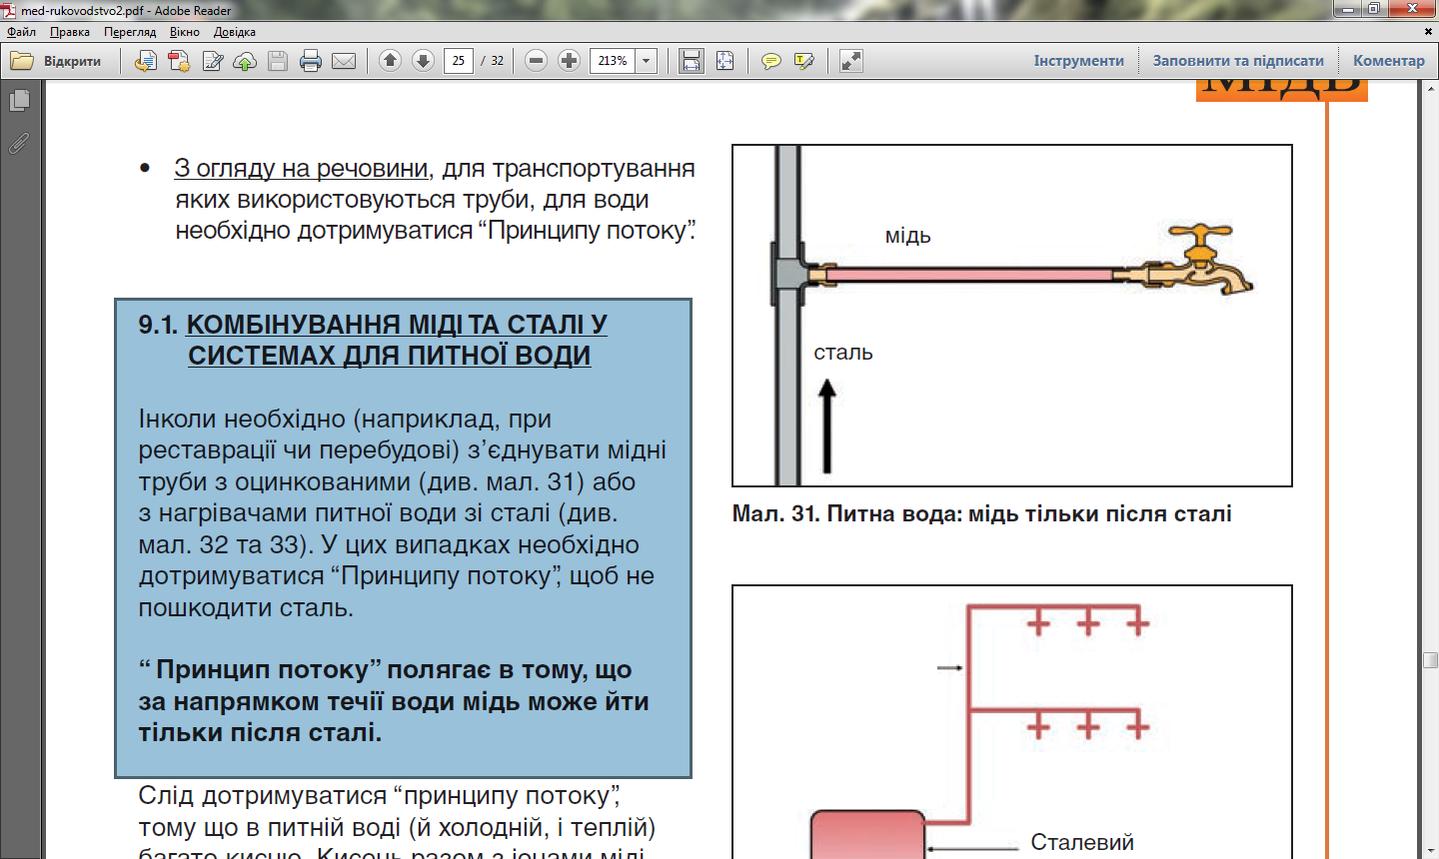The image size is (1439, 859).
Task: Click the convert file to PDF online icon
Action: click(x=146, y=61)
